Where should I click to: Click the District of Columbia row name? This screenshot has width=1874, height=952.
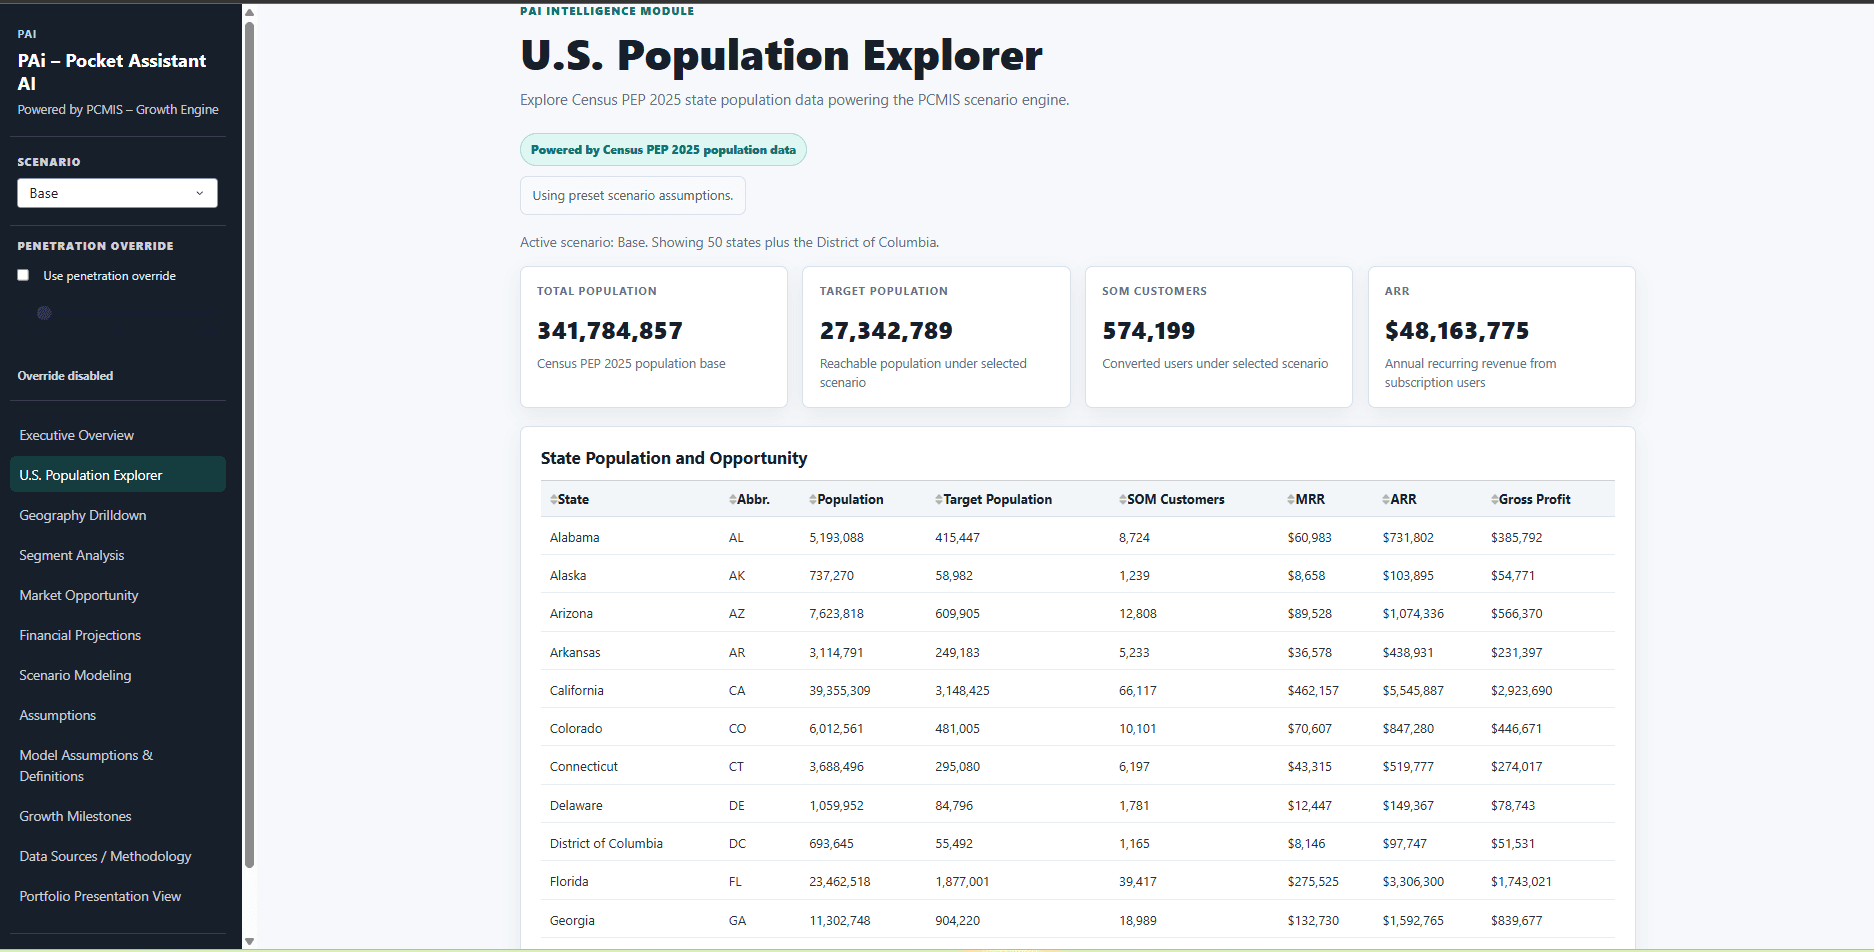606,844
